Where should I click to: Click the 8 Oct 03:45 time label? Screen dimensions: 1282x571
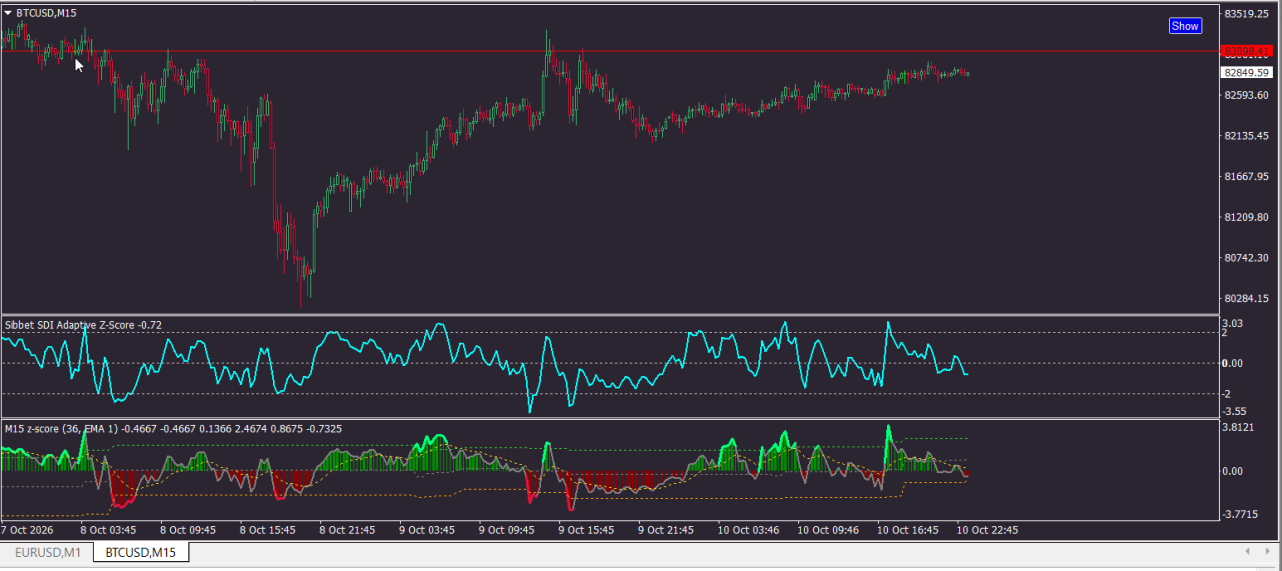[108, 529]
